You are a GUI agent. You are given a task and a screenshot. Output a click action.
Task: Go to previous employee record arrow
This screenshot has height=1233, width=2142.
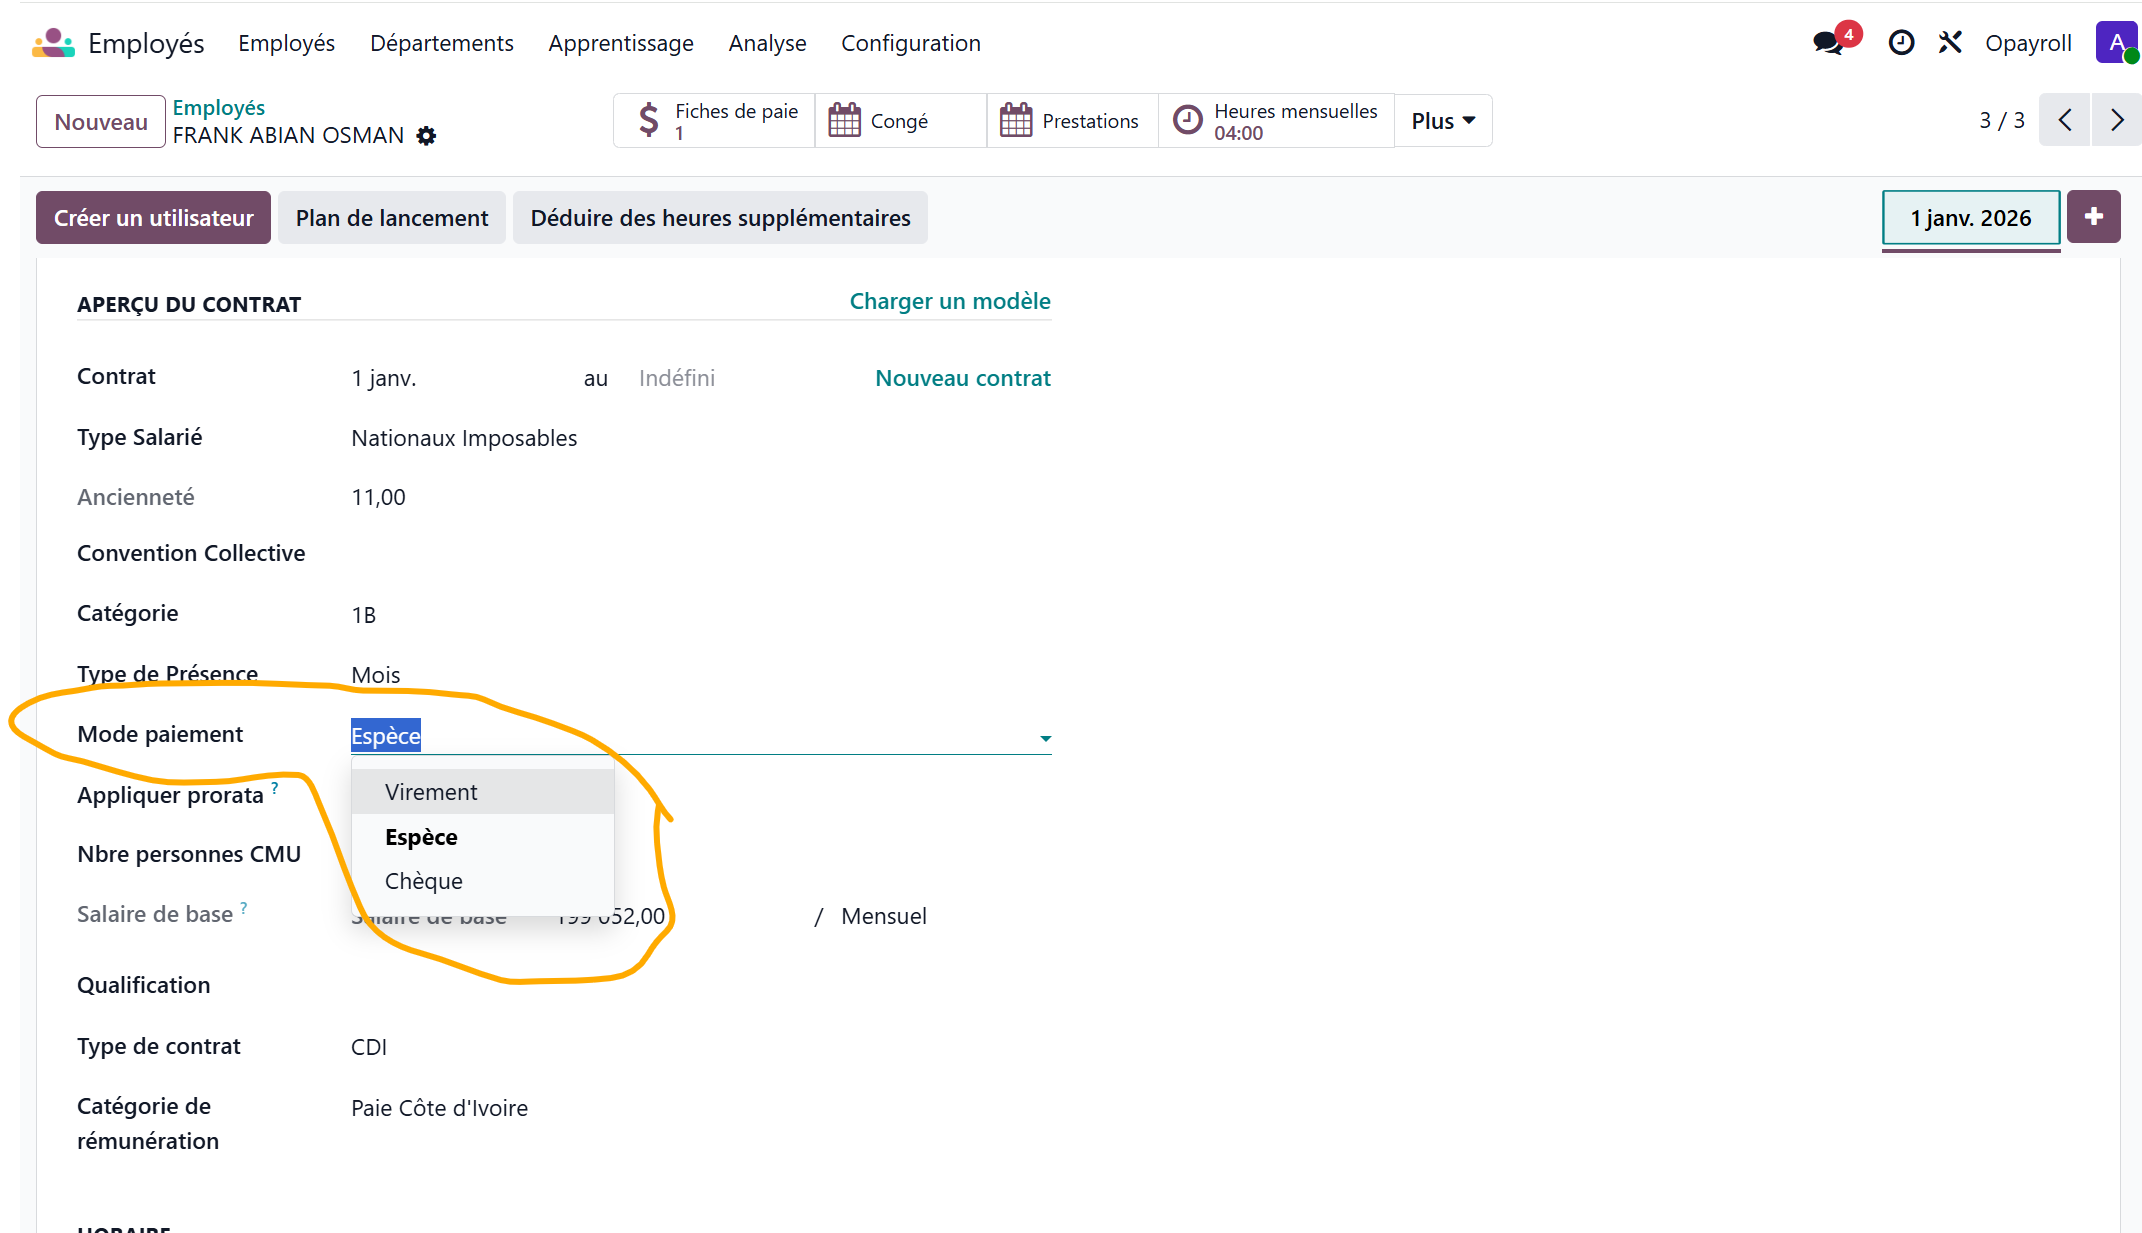[x=2065, y=121]
